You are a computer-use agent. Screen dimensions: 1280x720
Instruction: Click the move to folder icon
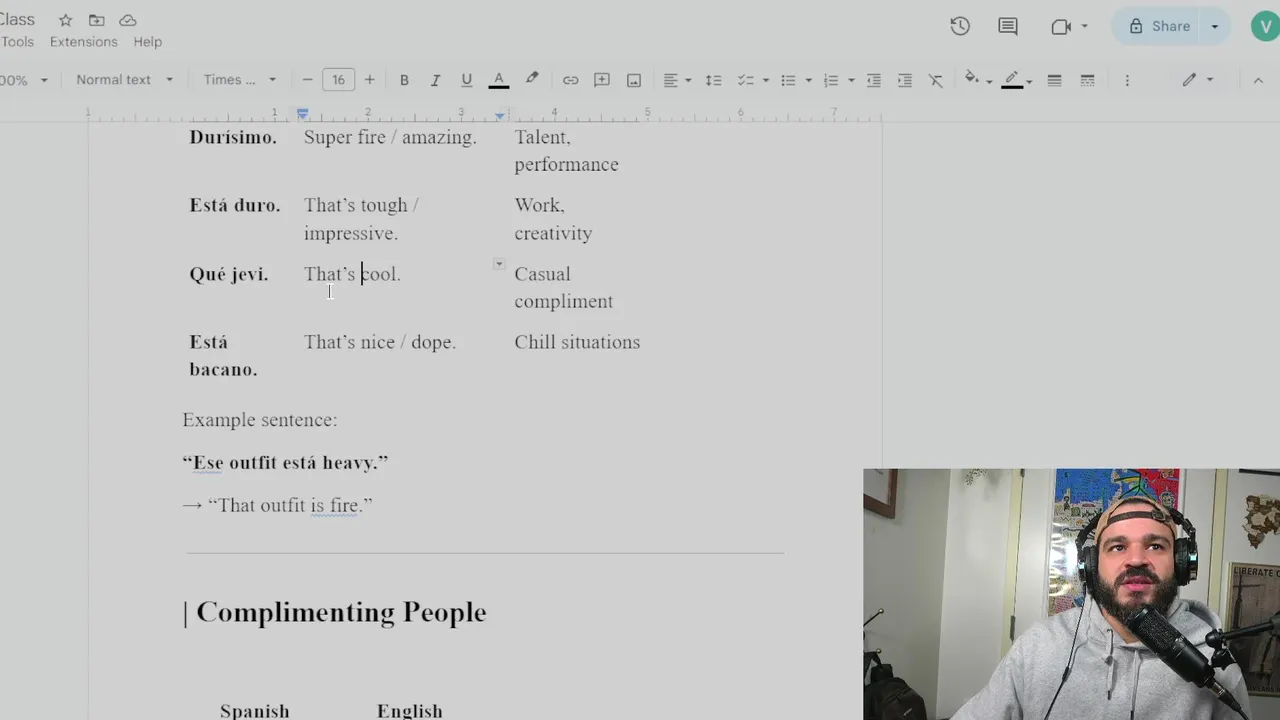coord(96,20)
